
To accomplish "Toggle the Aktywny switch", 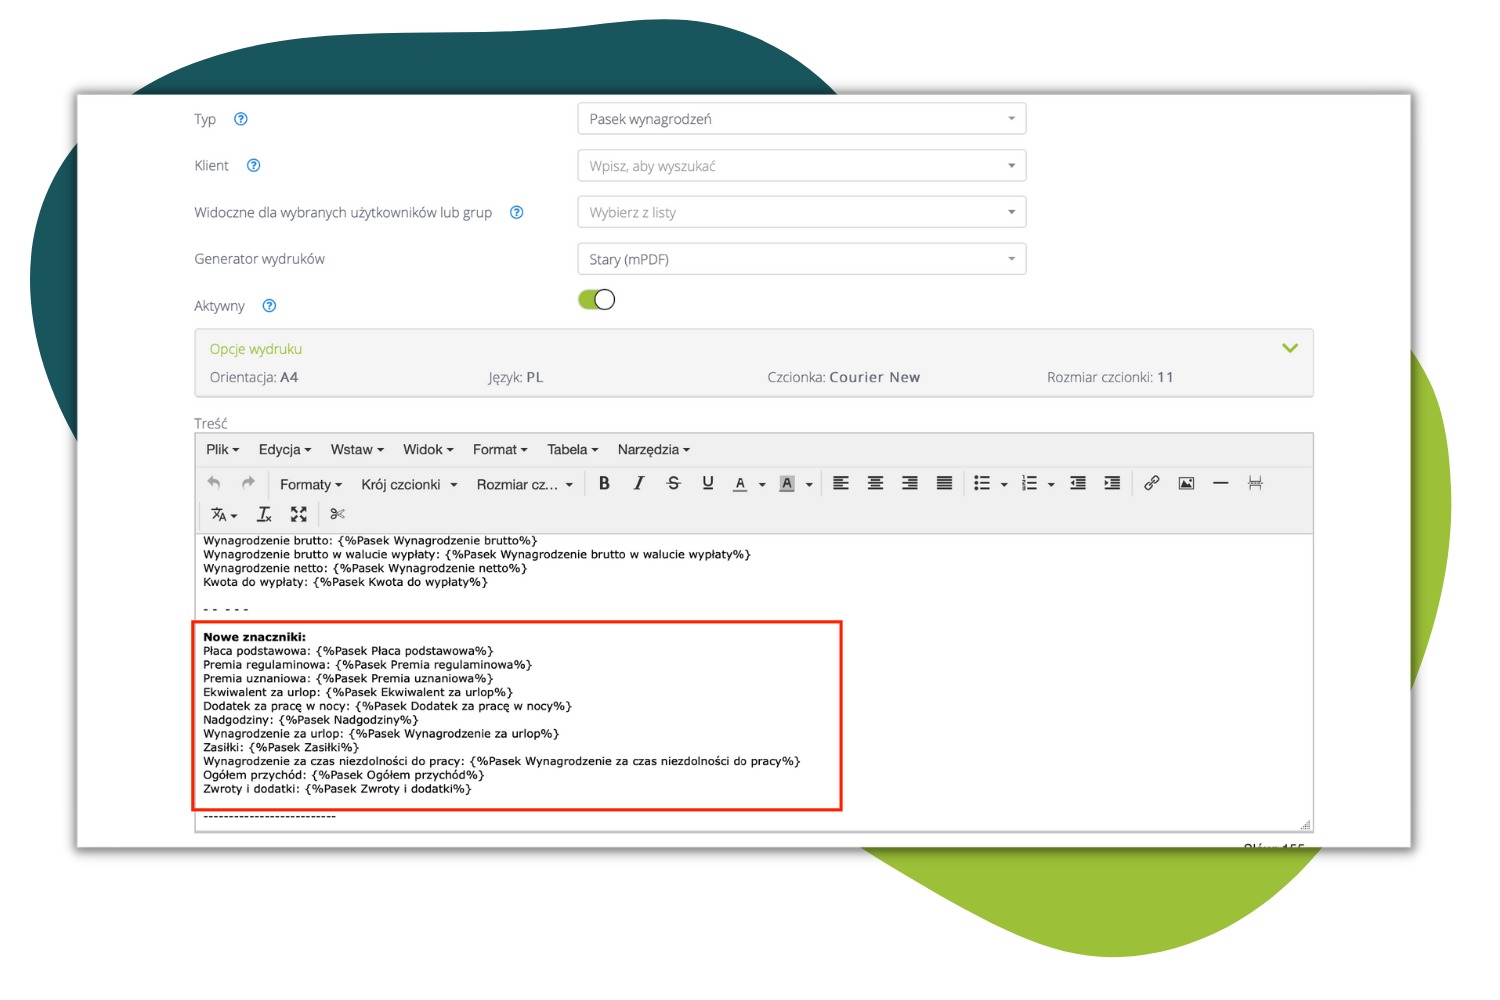I will click(597, 300).
